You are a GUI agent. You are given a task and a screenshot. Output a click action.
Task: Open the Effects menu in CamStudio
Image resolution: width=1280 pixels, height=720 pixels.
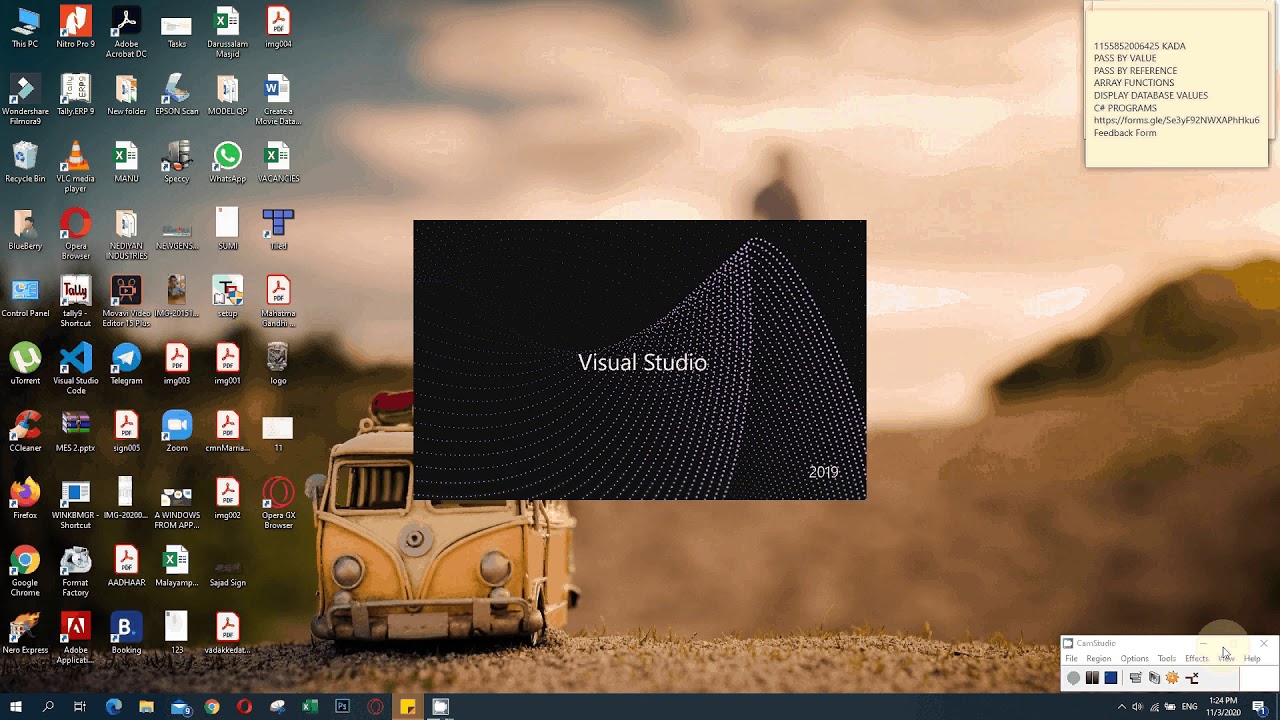1197,659
